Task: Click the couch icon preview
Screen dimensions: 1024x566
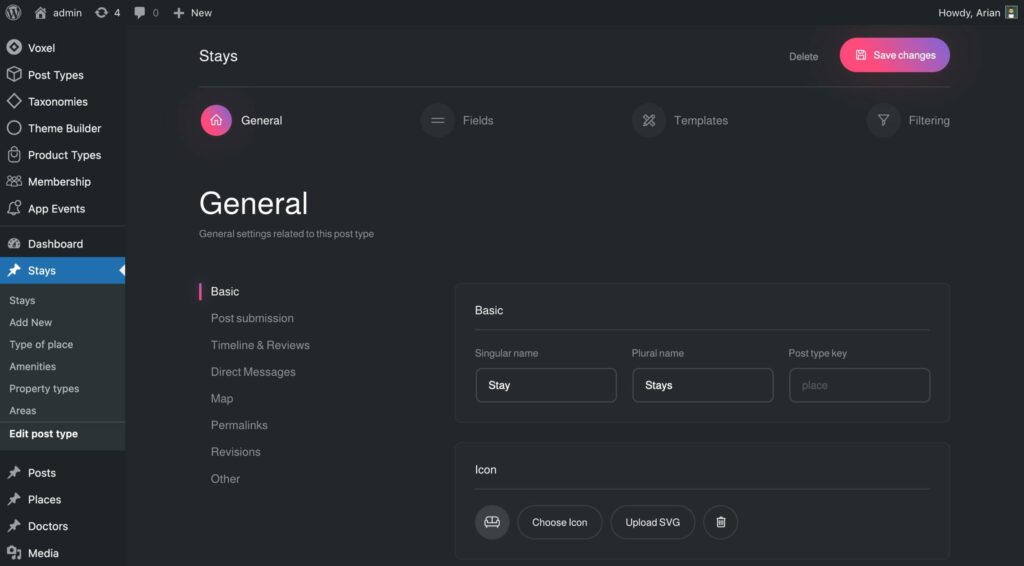Action: 492,522
